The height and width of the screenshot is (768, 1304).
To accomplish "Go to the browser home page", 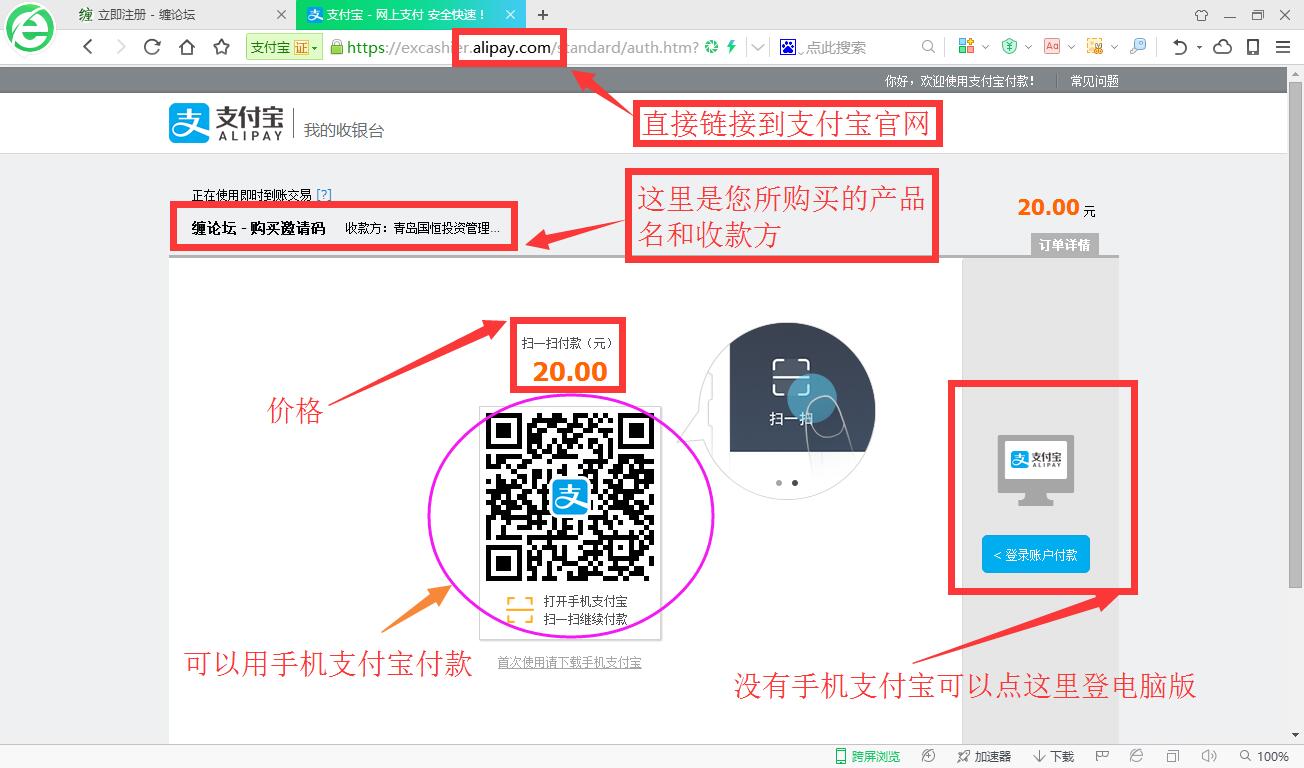I will (x=186, y=47).
